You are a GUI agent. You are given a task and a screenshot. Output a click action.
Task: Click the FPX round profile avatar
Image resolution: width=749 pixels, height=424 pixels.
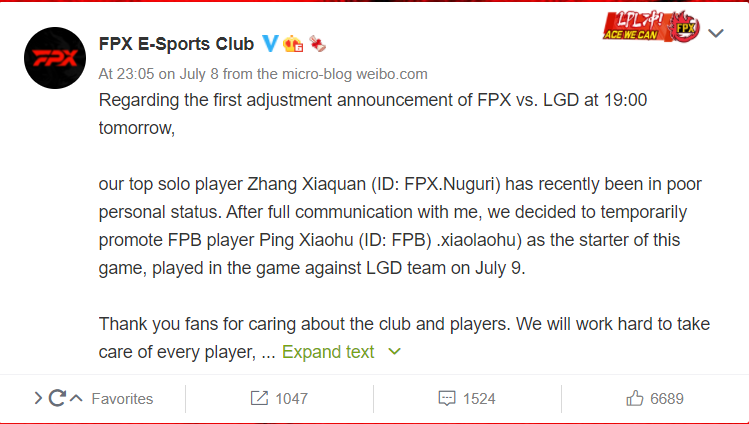pos(55,58)
